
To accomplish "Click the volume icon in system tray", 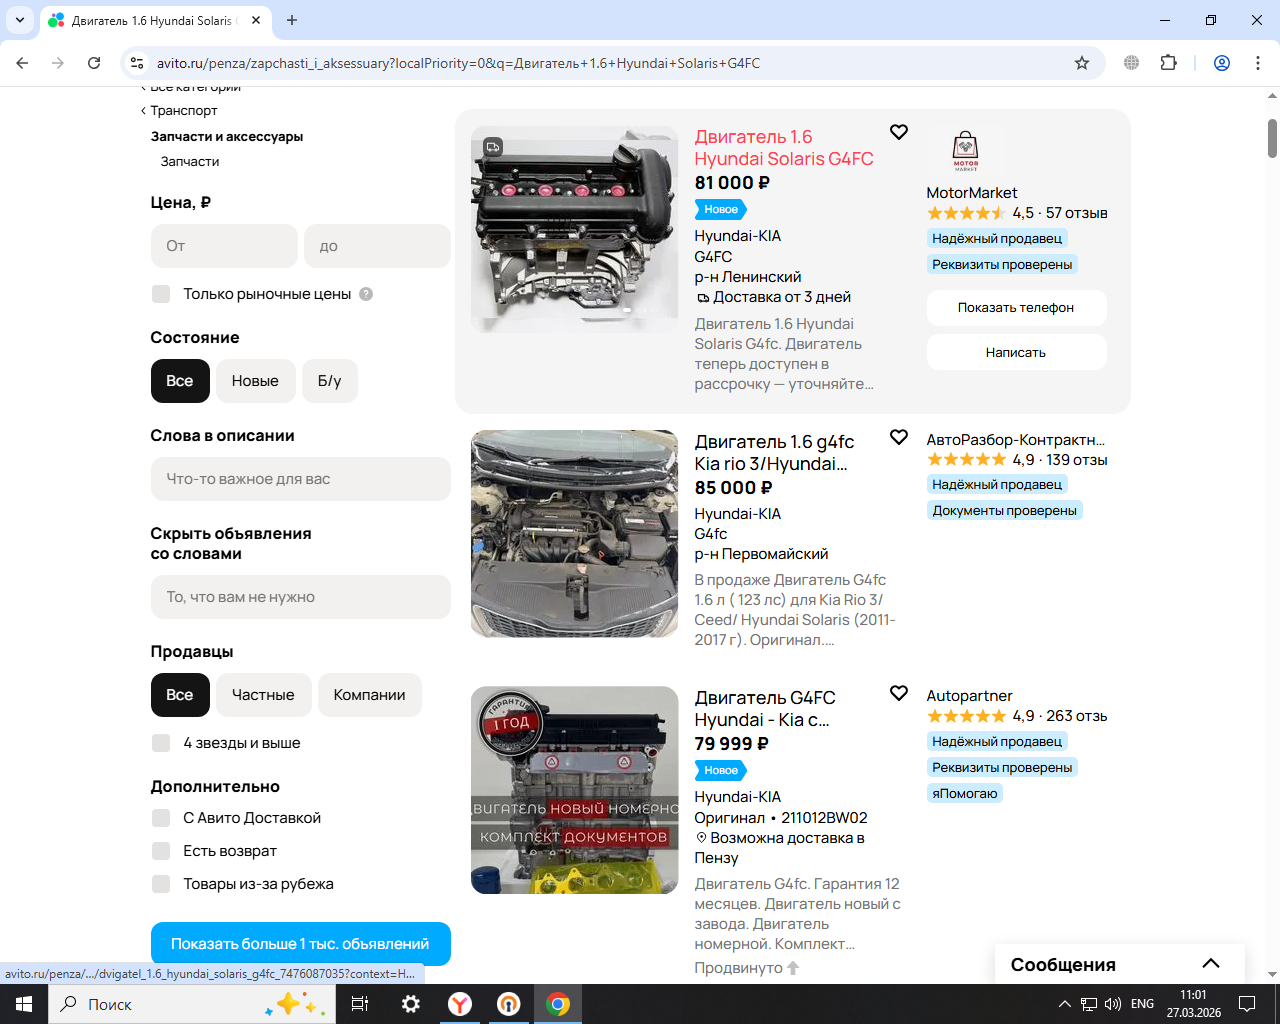I will [1113, 1004].
